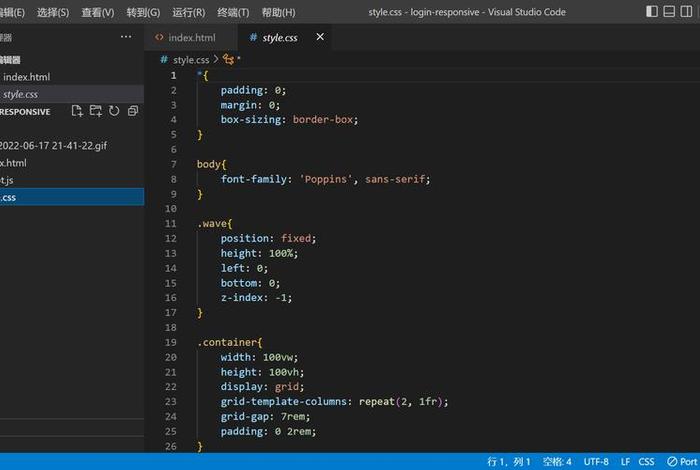The image size is (700, 470).
Task: Click the .container selector on line 19
Action: pos(227,342)
